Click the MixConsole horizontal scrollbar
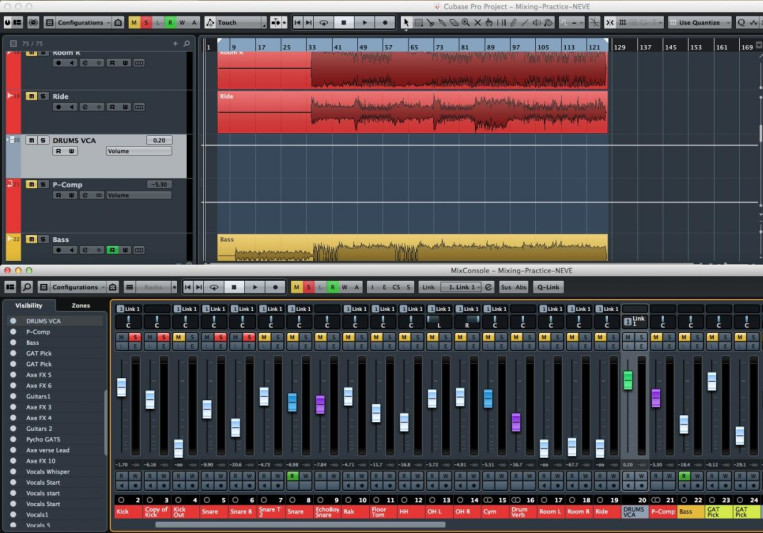 300,525
